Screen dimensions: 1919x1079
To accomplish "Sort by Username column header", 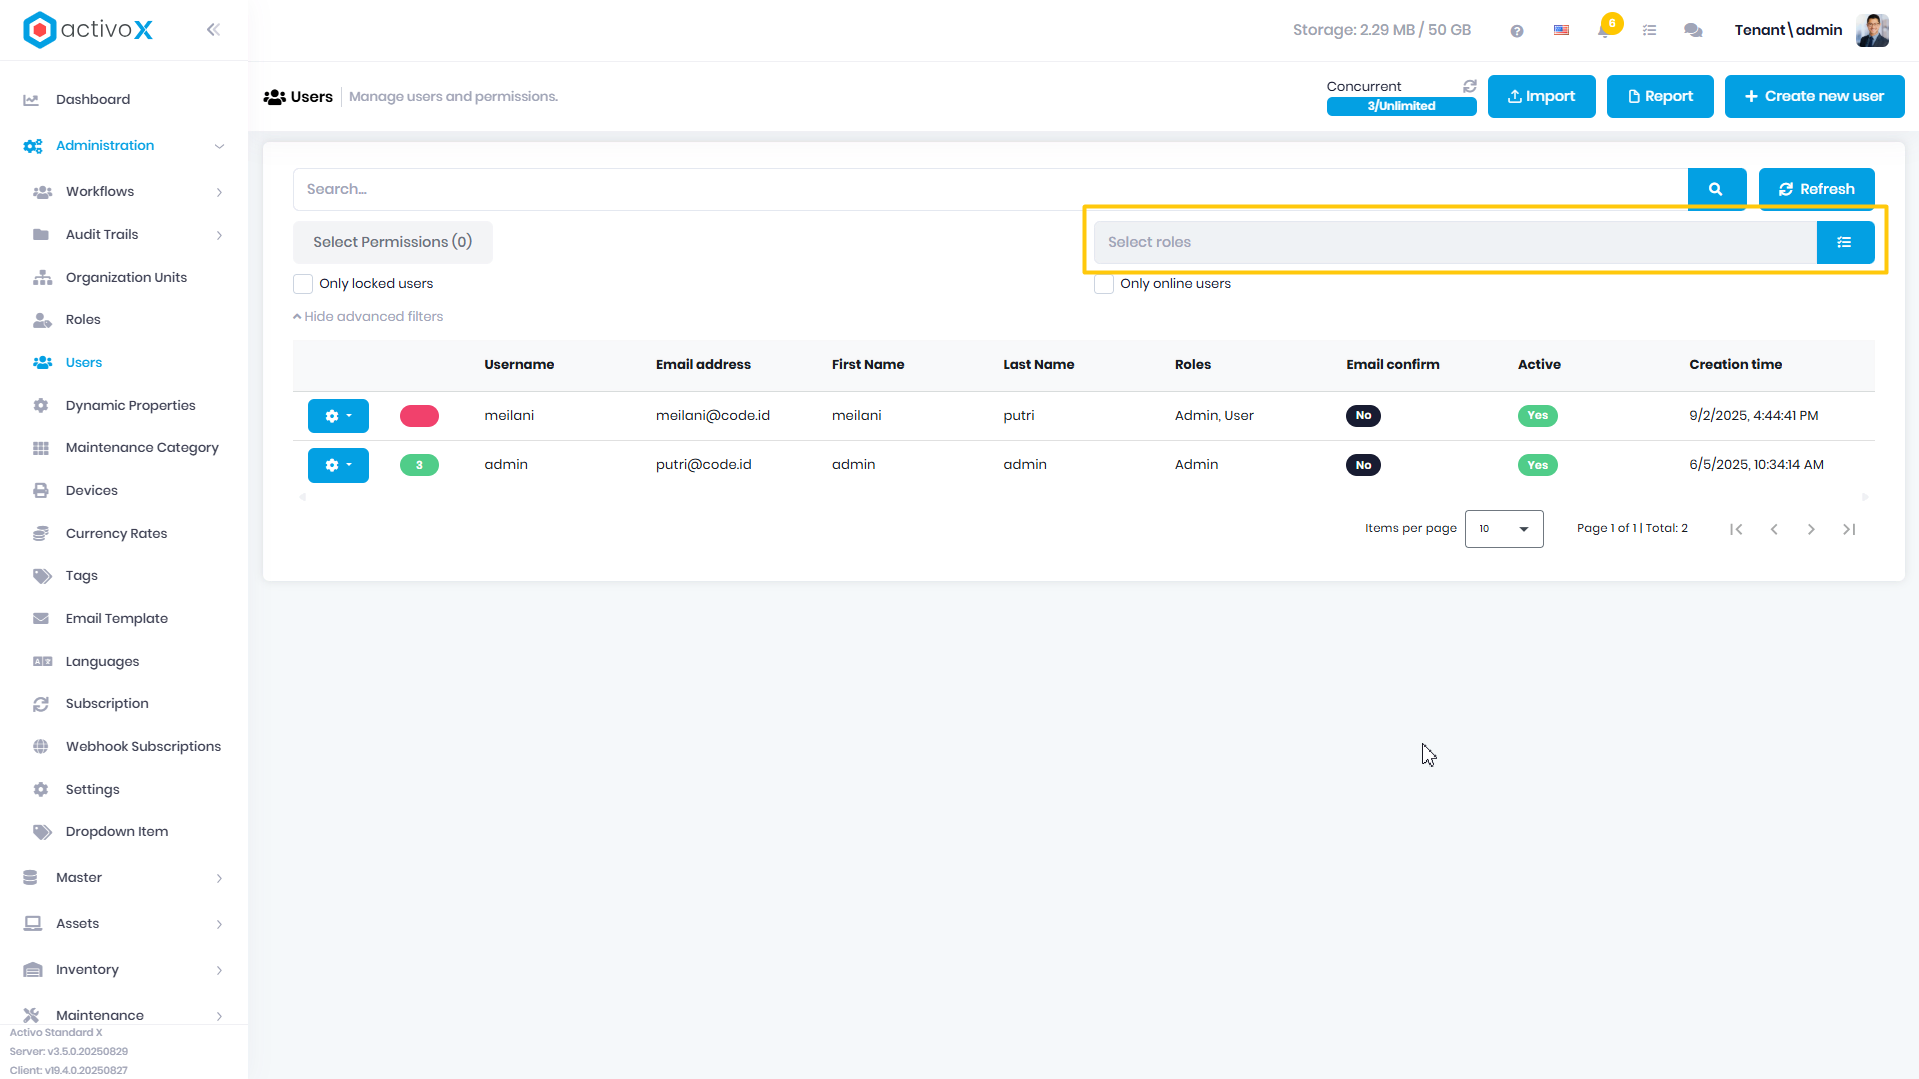I will pos(519,365).
